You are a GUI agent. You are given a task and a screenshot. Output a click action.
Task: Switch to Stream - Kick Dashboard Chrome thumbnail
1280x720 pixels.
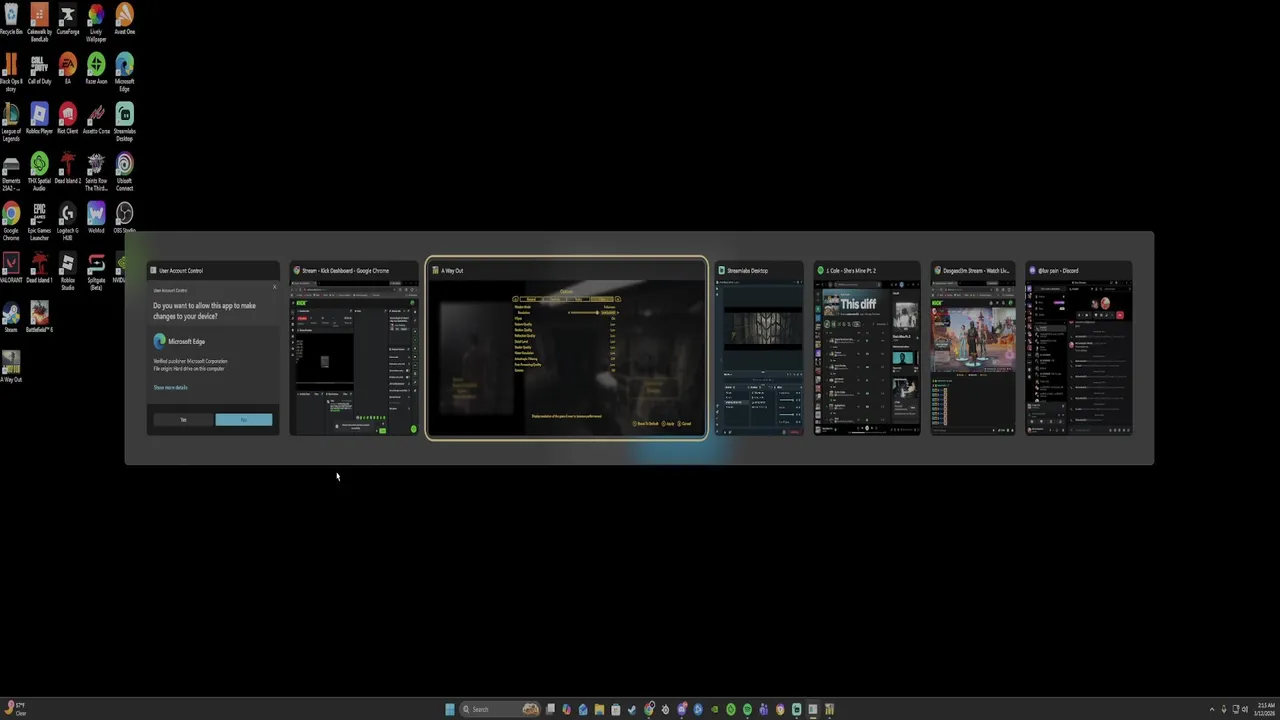click(x=354, y=348)
